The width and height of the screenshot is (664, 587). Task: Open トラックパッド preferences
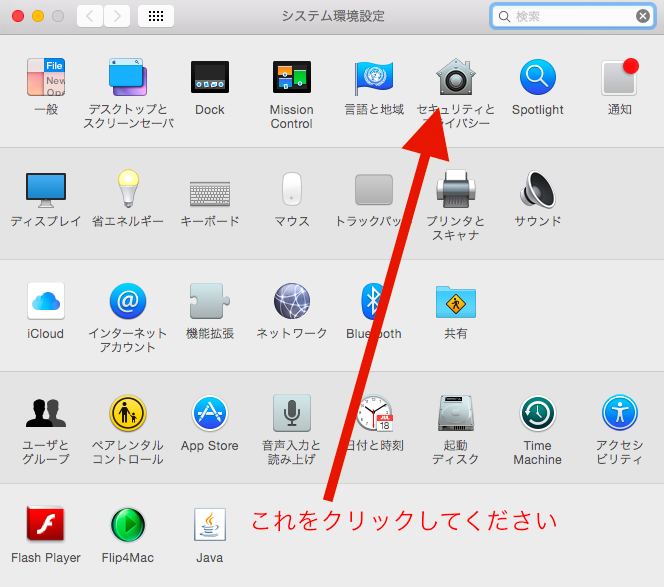point(374,189)
